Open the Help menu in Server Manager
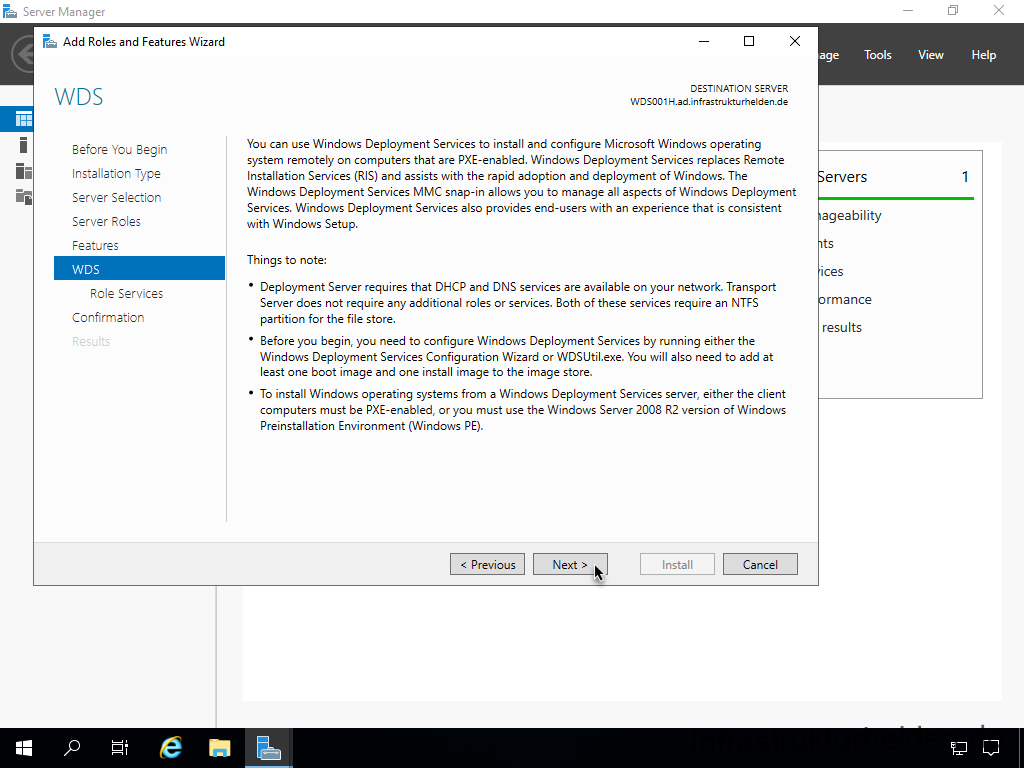This screenshot has width=1024, height=768. [x=984, y=55]
